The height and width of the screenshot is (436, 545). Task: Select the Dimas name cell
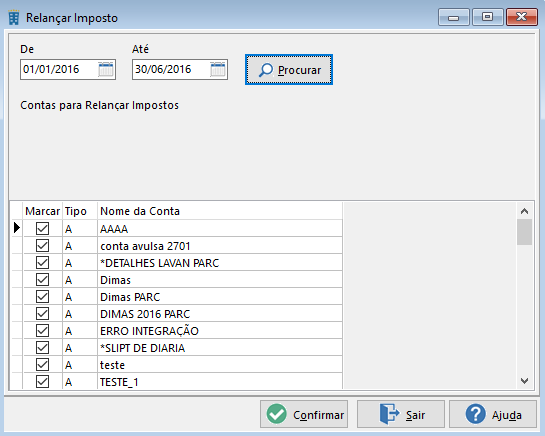pos(220,280)
